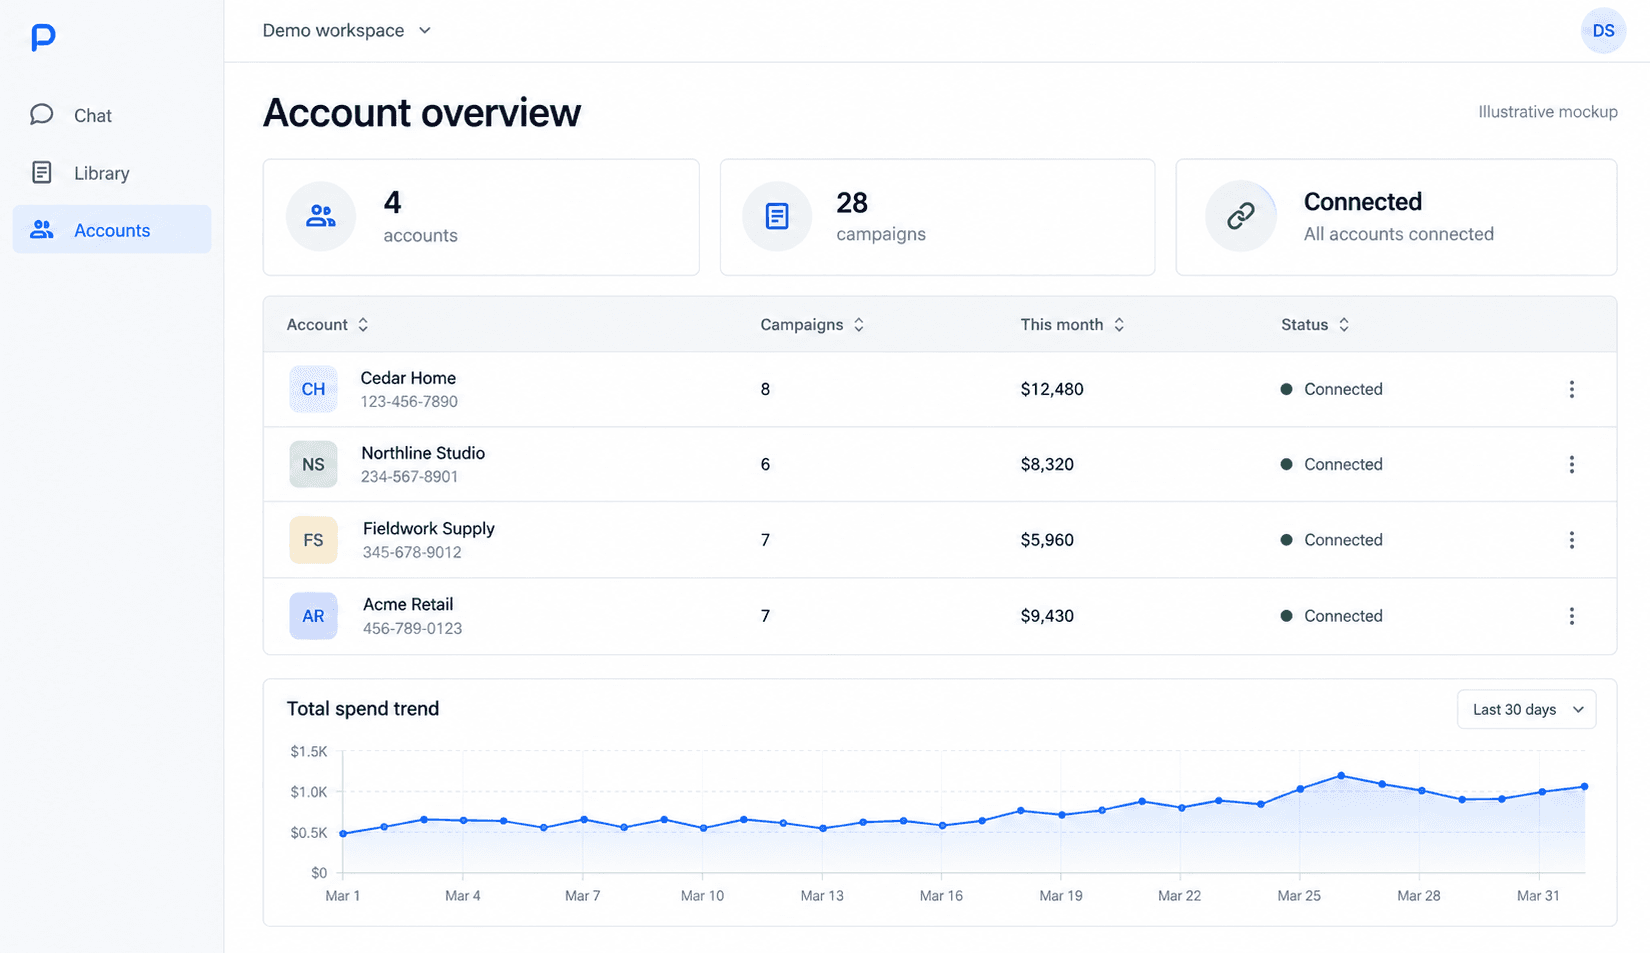Viewport: 1650px width, 953px height.
Task: Click the All accounts connected text
Action: pyautogui.click(x=1398, y=234)
